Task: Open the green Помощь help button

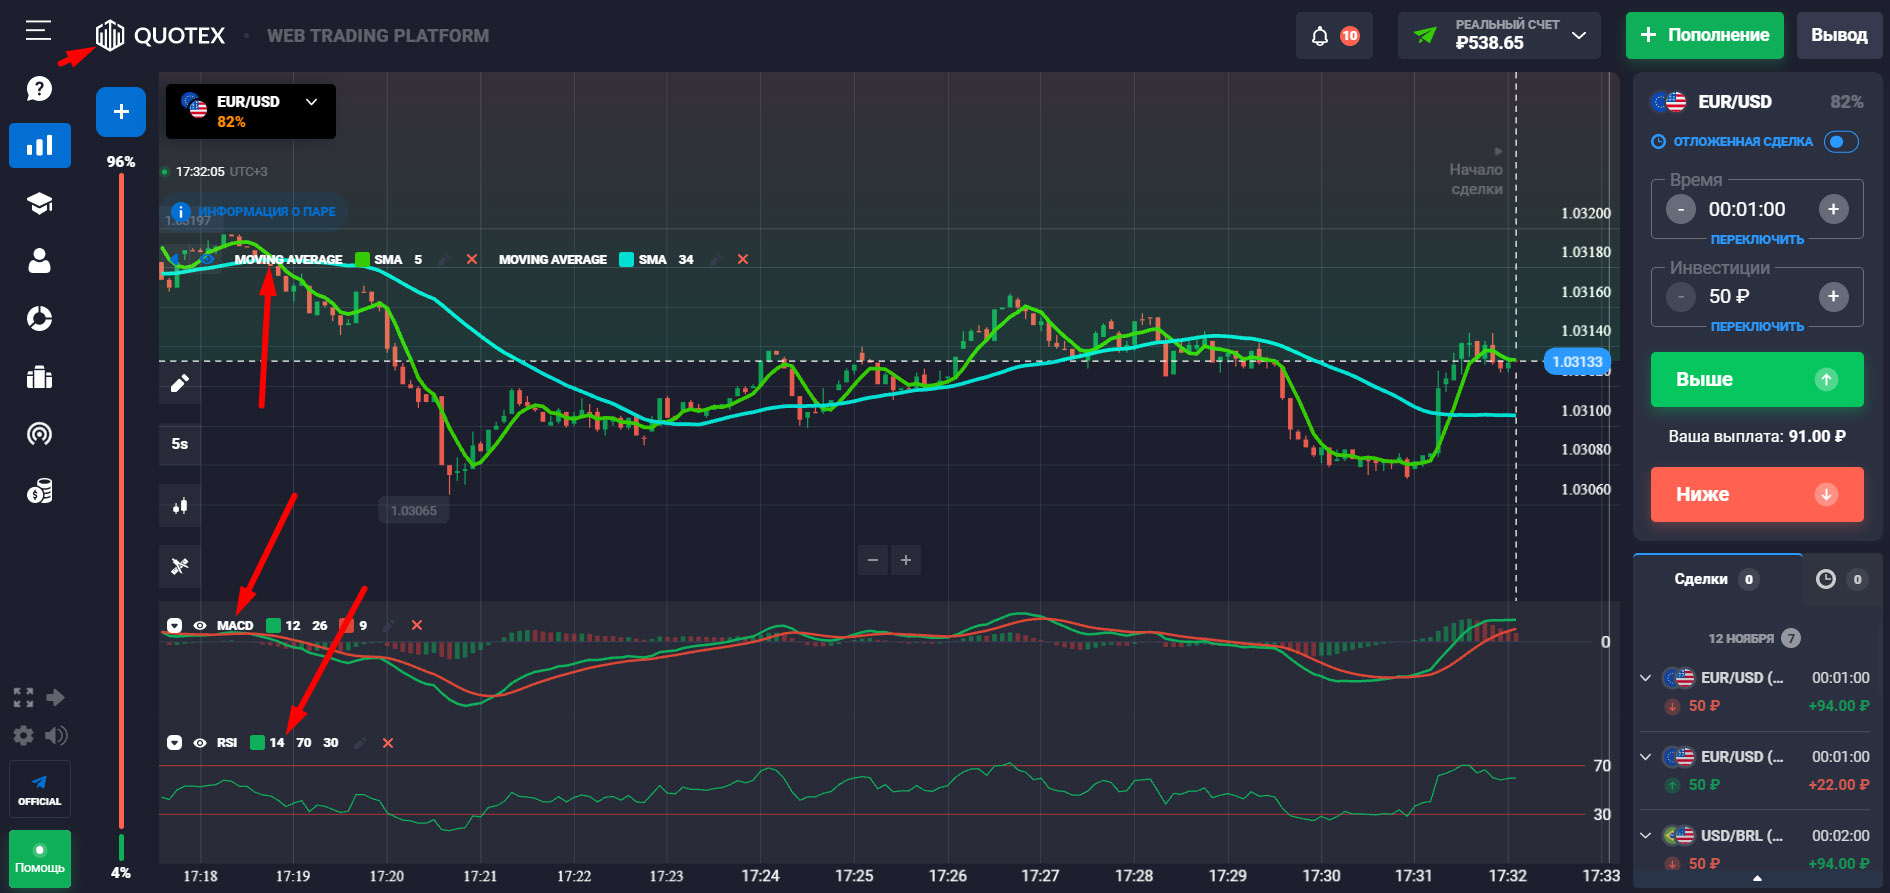Action: tap(40, 858)
